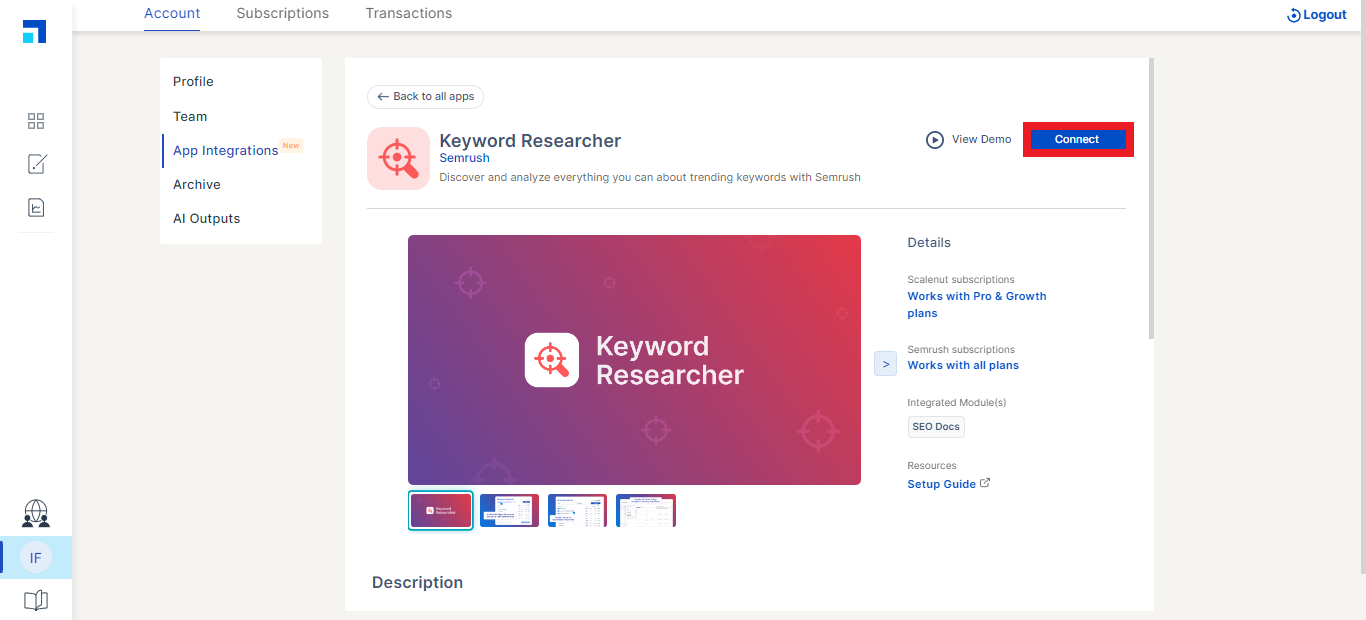
Task: Click the View Demo play icon
Action: 935,140
